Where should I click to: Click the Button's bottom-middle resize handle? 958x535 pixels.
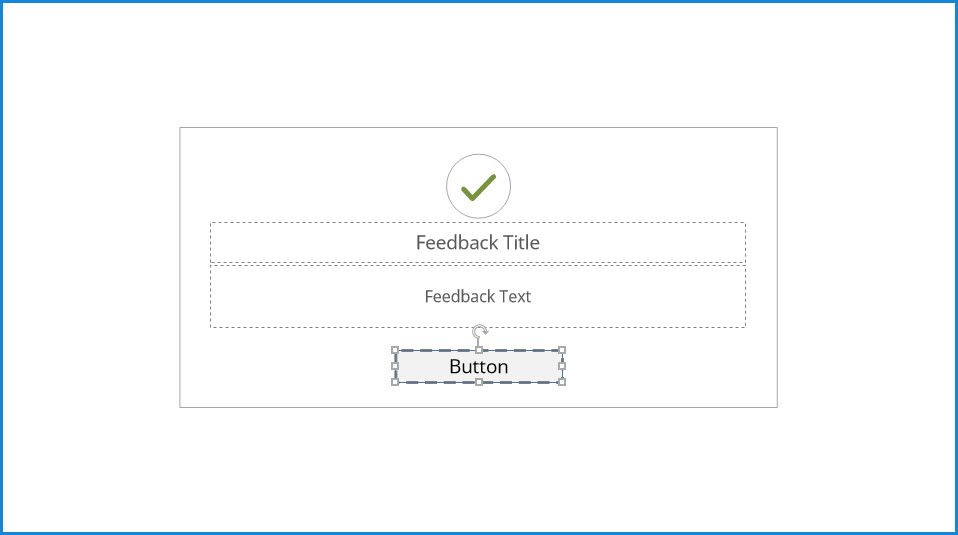click(479, 382)
